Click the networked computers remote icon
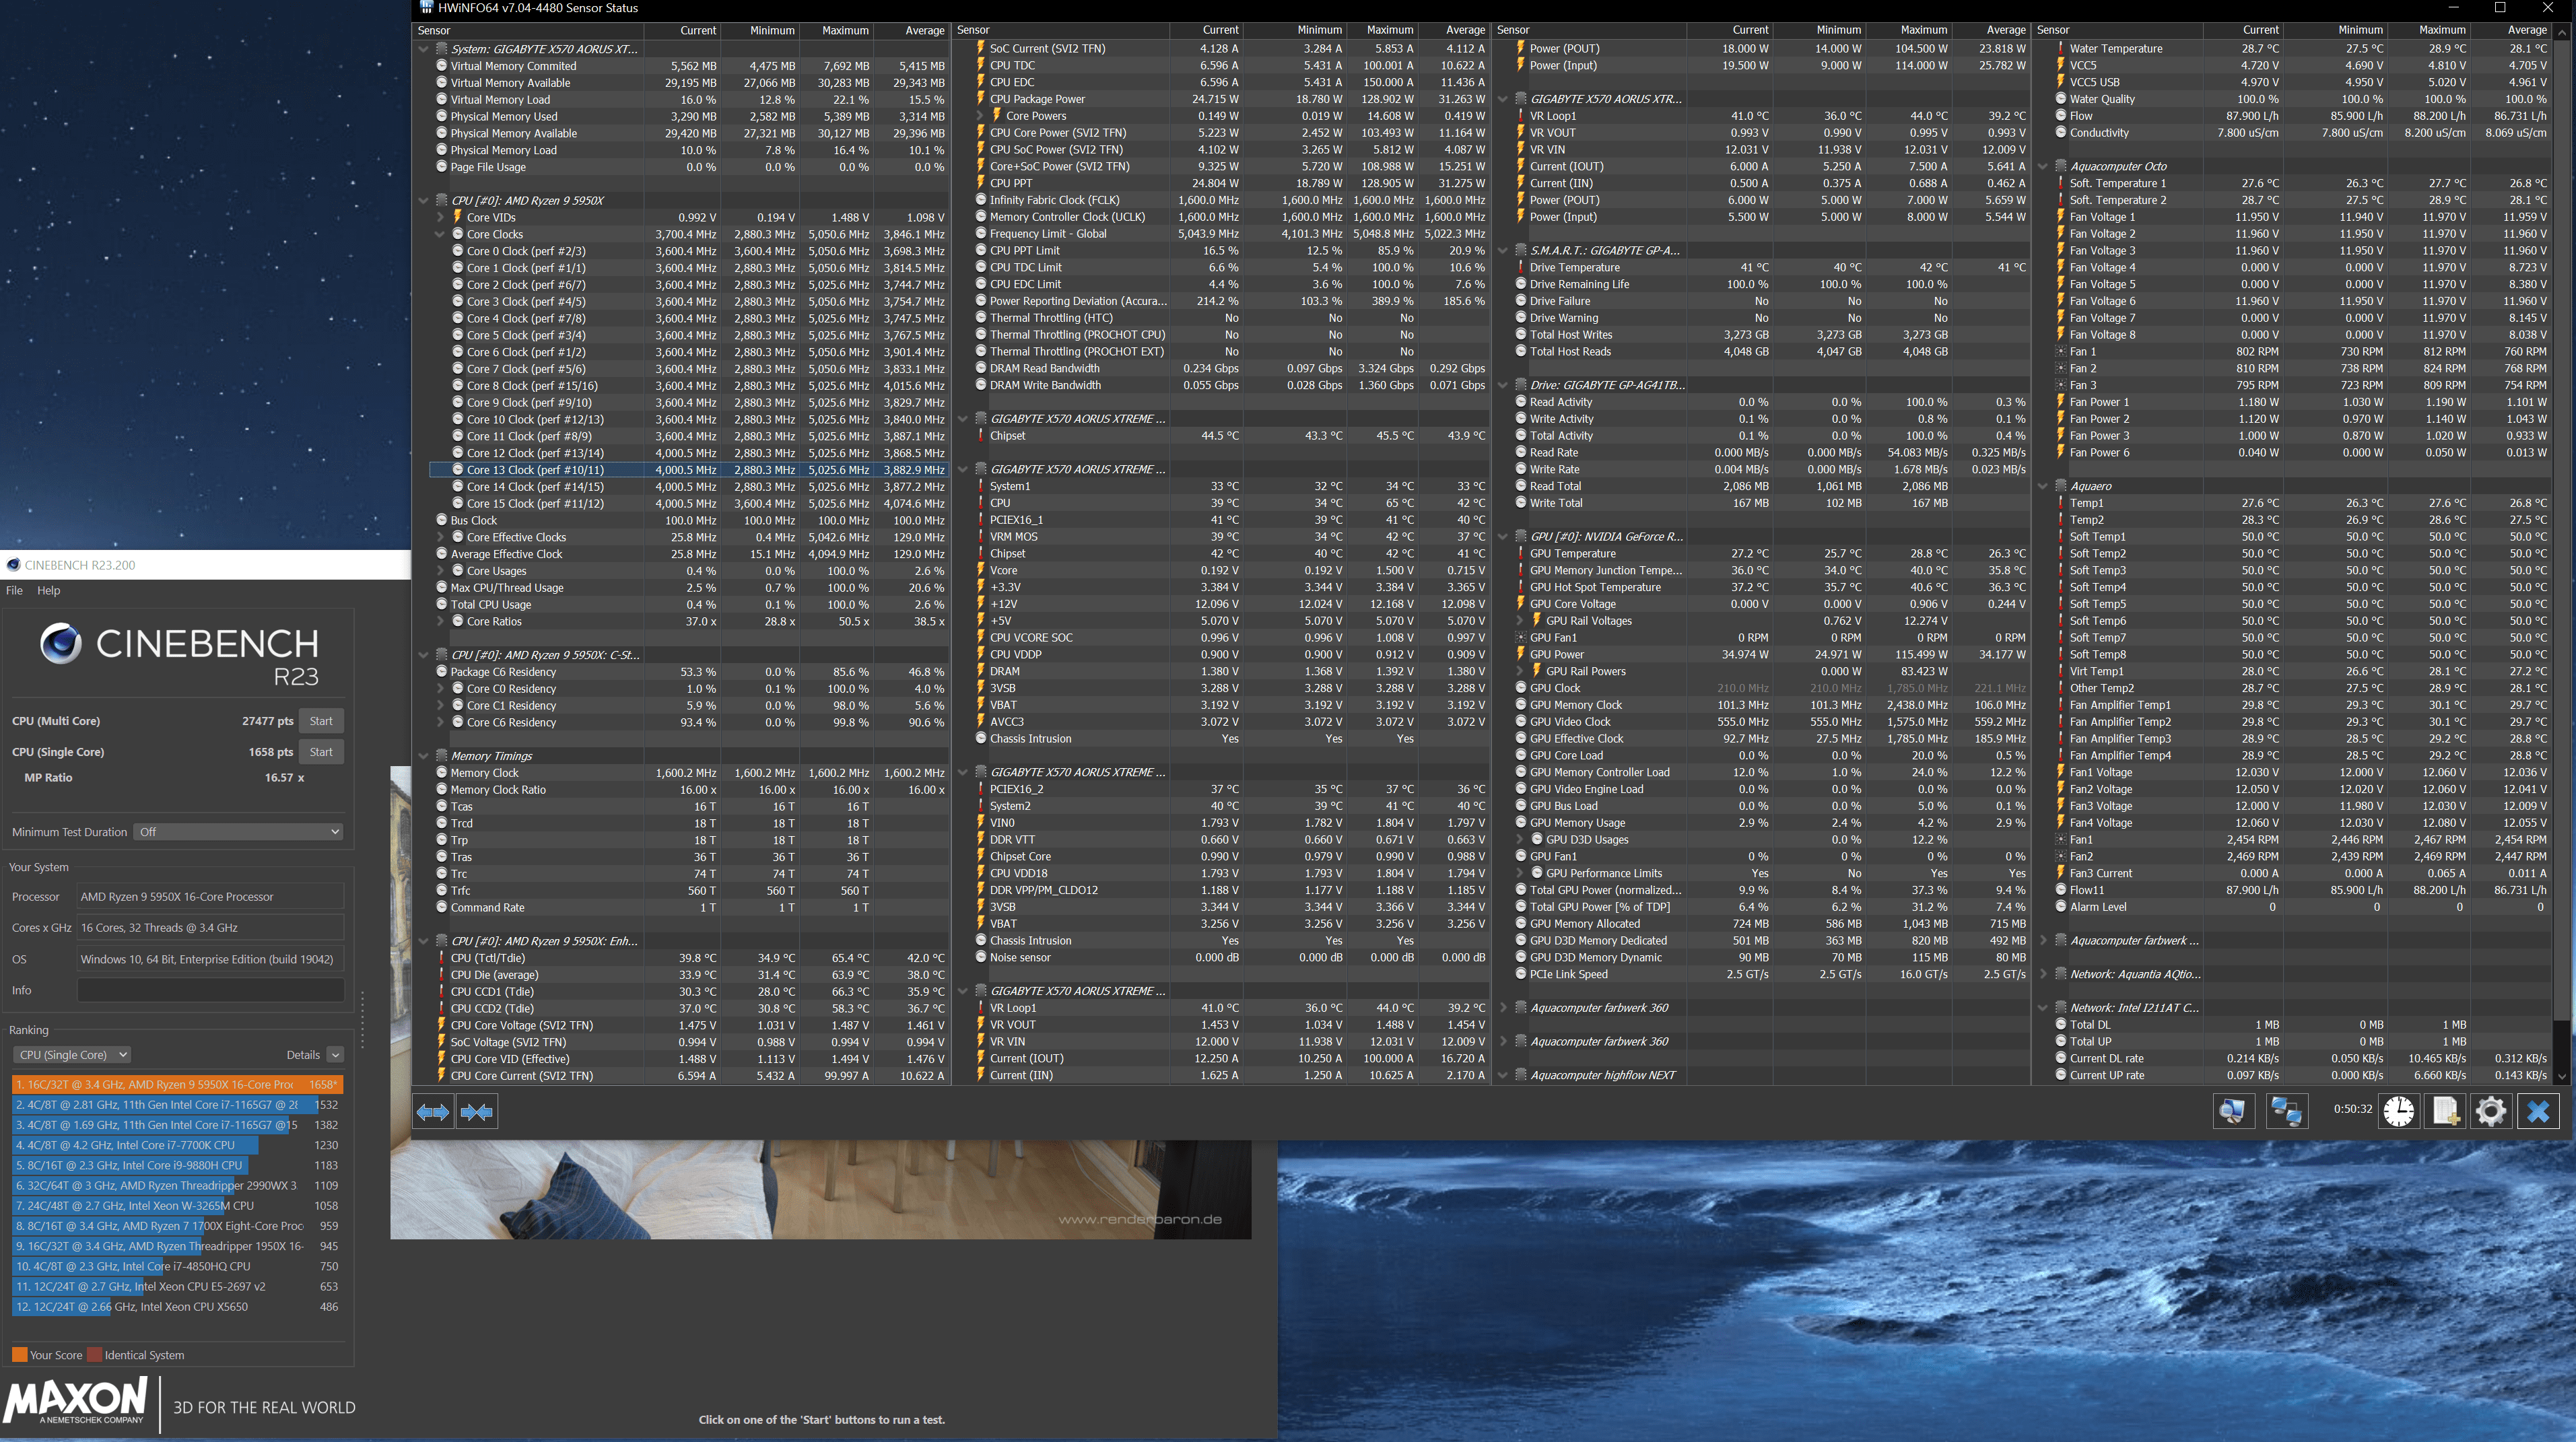Viewport: 2576px width, 1442px height. click(2286, 1111)
